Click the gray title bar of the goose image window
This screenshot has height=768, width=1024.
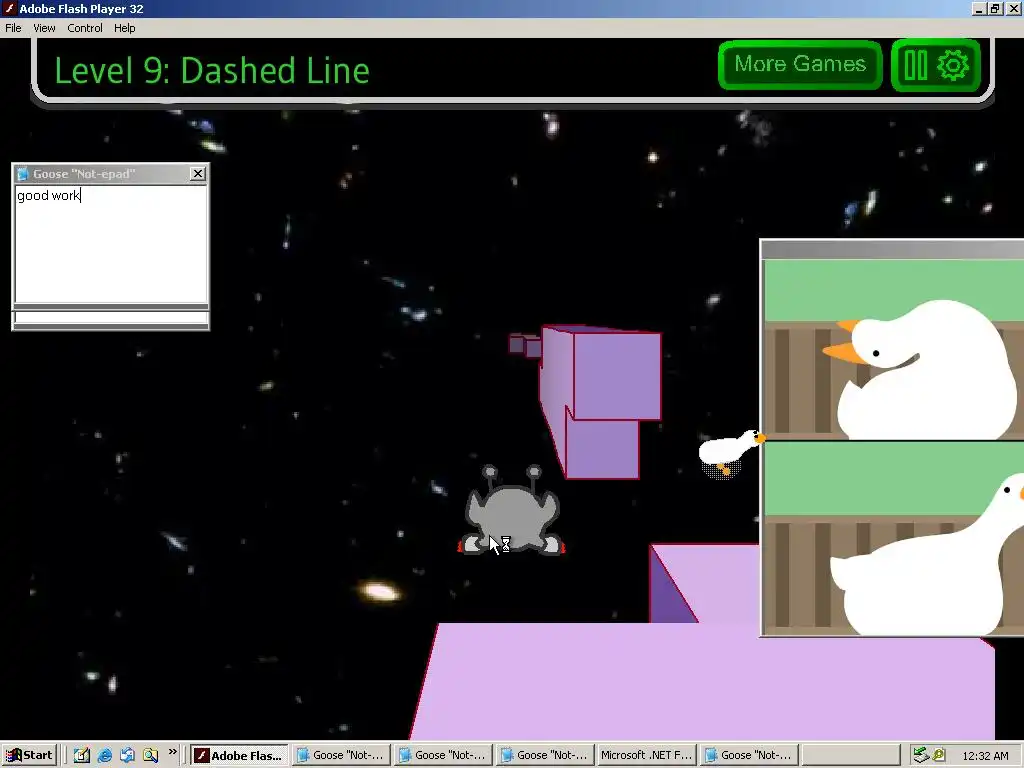pos(893,249)
